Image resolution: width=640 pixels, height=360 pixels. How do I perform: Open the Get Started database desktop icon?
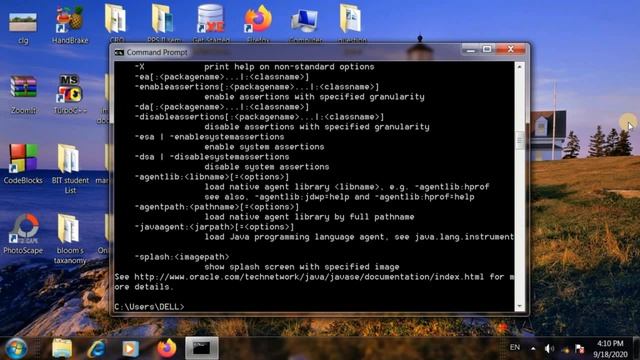(x=211, y=22)
